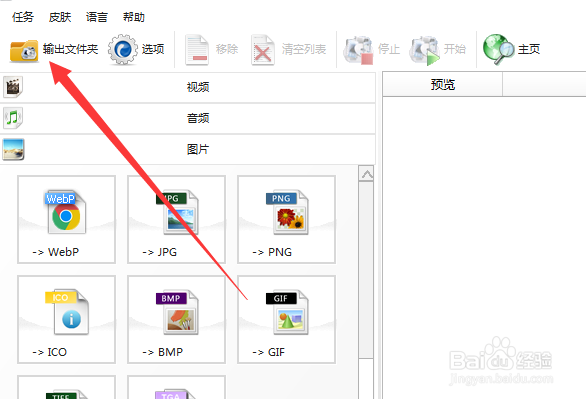586x399 pixels.
Task: Expand the 视频 category bar
Action: click(188, 87)
